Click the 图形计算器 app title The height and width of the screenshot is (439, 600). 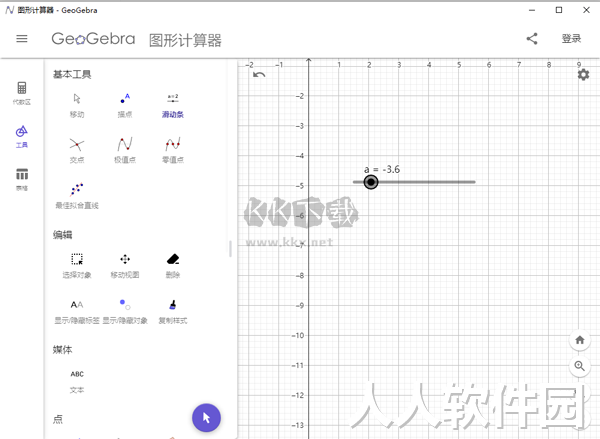(185, 40)
